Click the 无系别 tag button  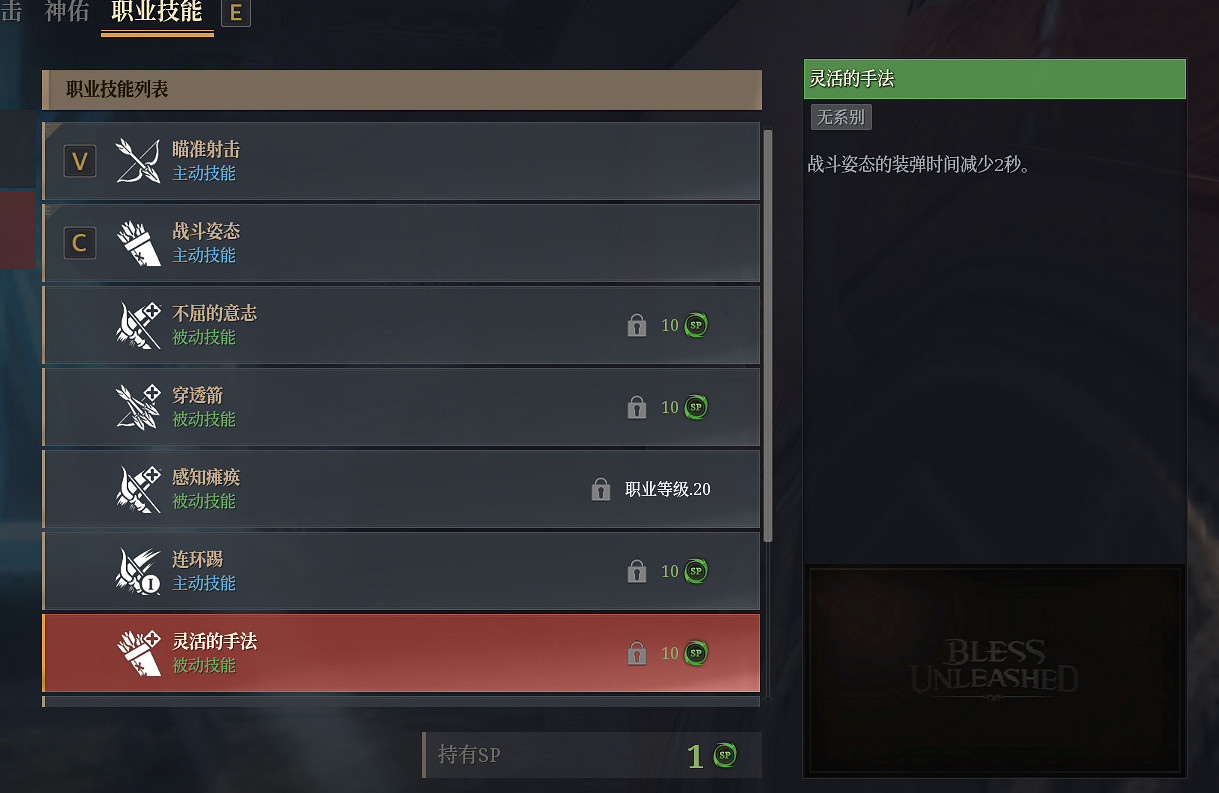coord(841,117)
